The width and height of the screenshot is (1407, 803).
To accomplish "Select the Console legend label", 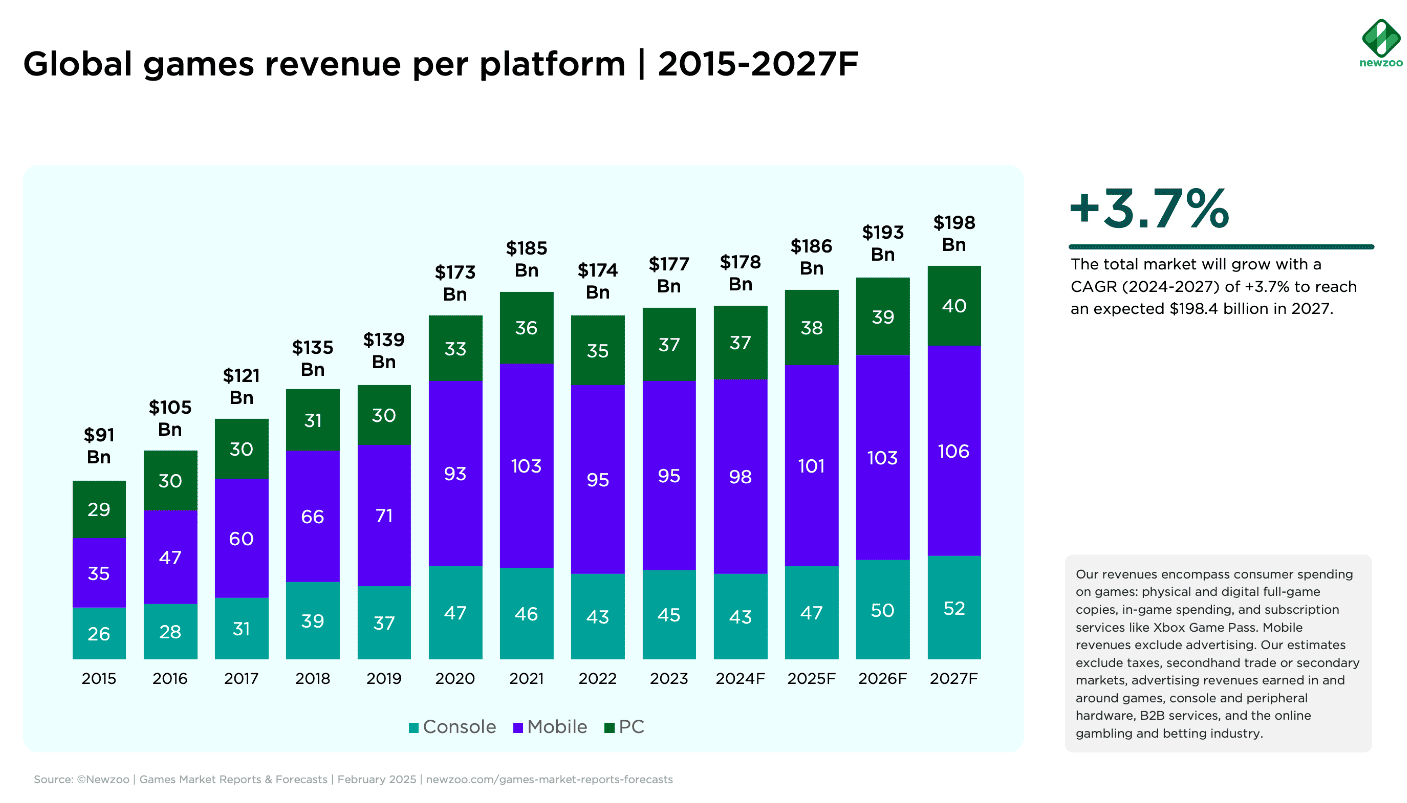I will point(459,727).
